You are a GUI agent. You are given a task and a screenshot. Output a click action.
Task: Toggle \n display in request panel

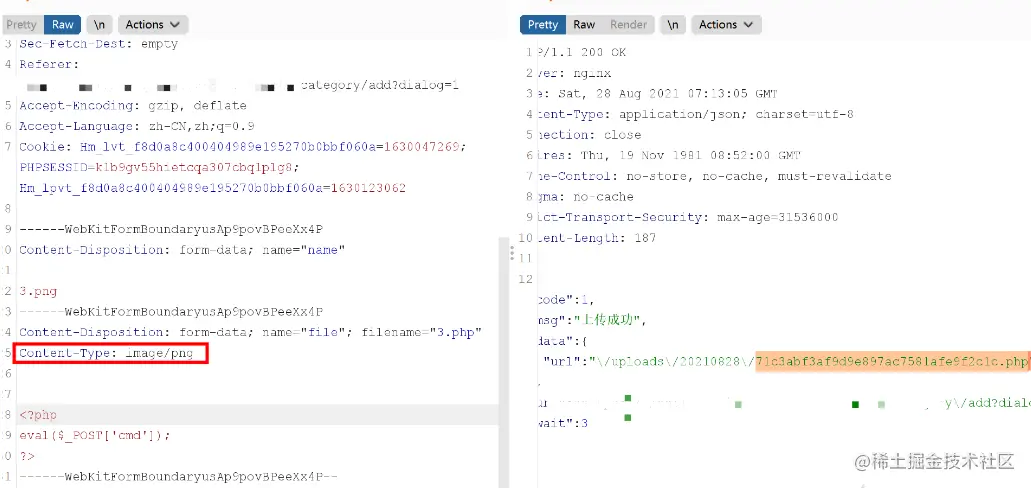tap(99, 25)
